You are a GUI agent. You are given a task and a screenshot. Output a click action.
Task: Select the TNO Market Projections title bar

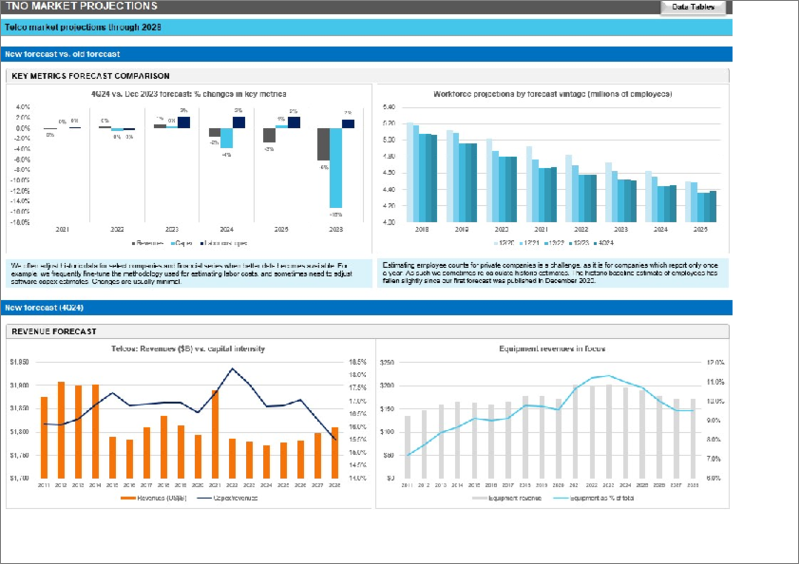click(x=68, y=7)
